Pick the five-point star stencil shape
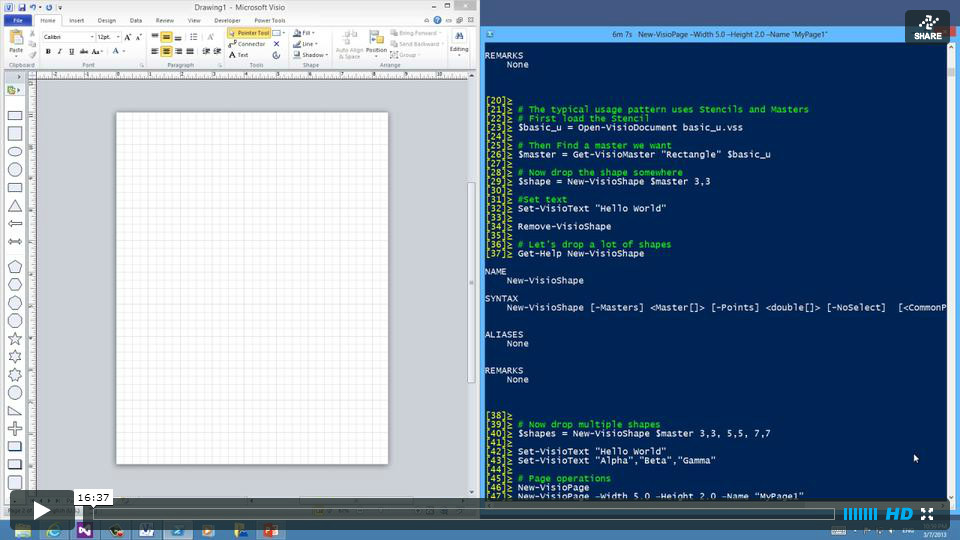This screenshot has height=540, width=960. pos(15,338)
